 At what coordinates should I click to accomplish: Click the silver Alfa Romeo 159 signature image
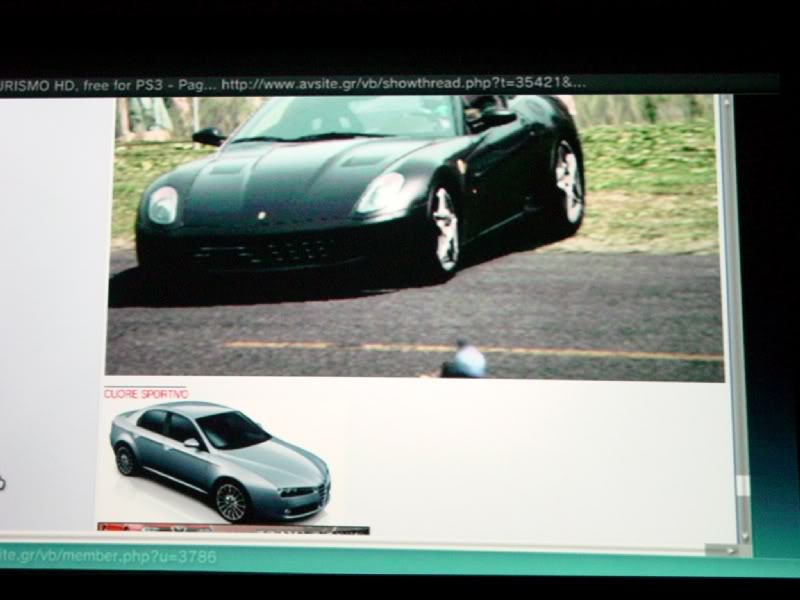pyautogui.click(x=219, y=462)
